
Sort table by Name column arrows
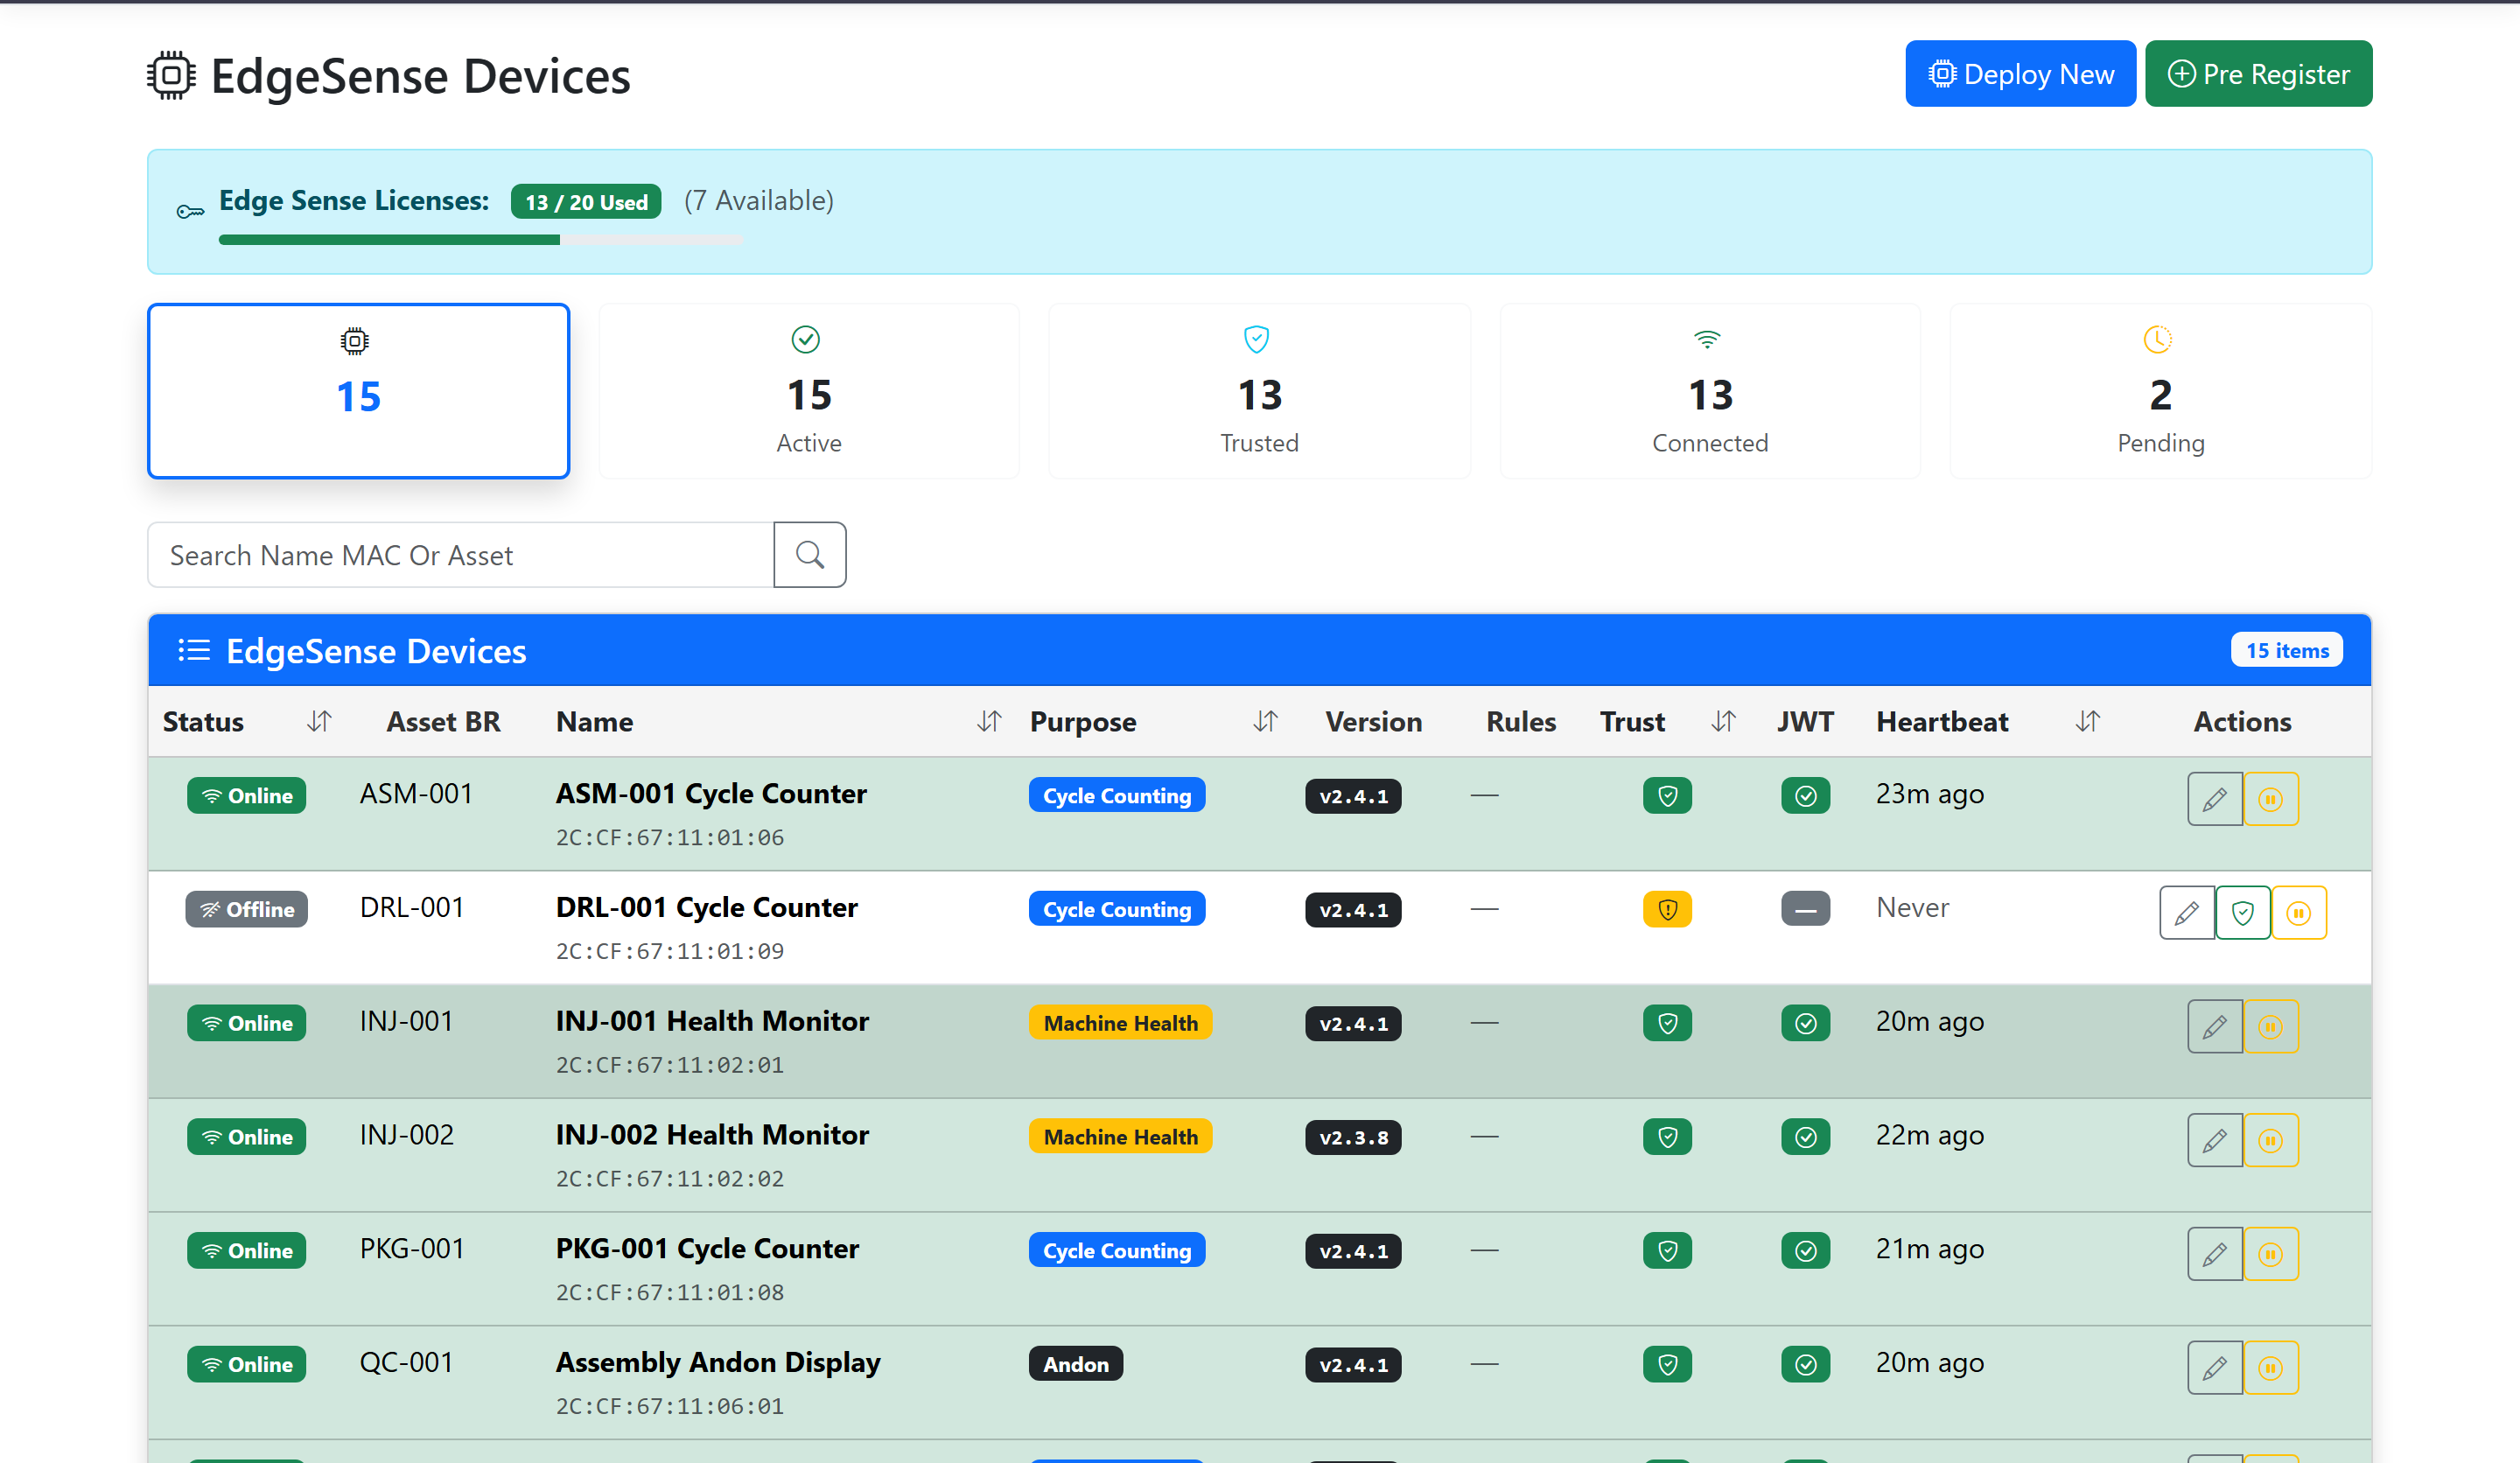pyautogui.click(x=988, y=721)
